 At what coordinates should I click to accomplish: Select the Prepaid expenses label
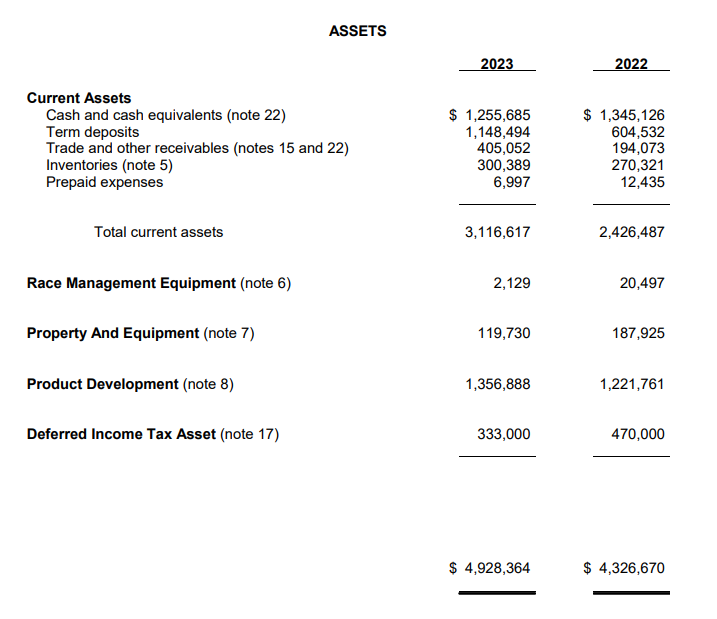(x=105, y=182)
